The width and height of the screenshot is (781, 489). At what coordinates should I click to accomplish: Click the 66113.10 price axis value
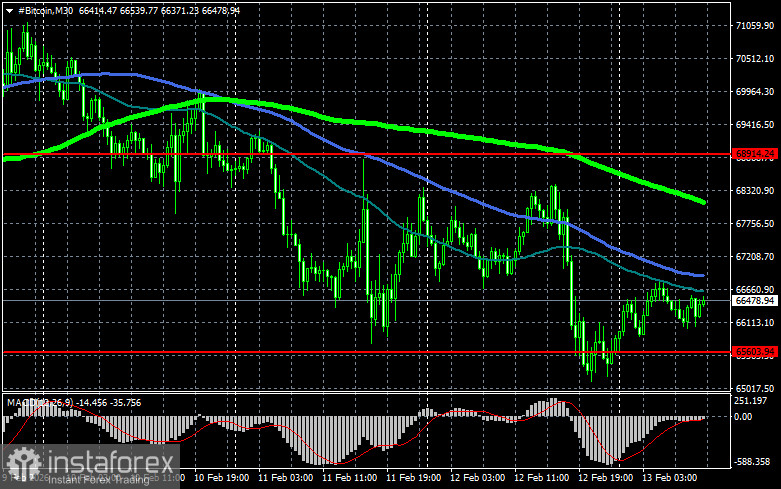click(755, 323)
